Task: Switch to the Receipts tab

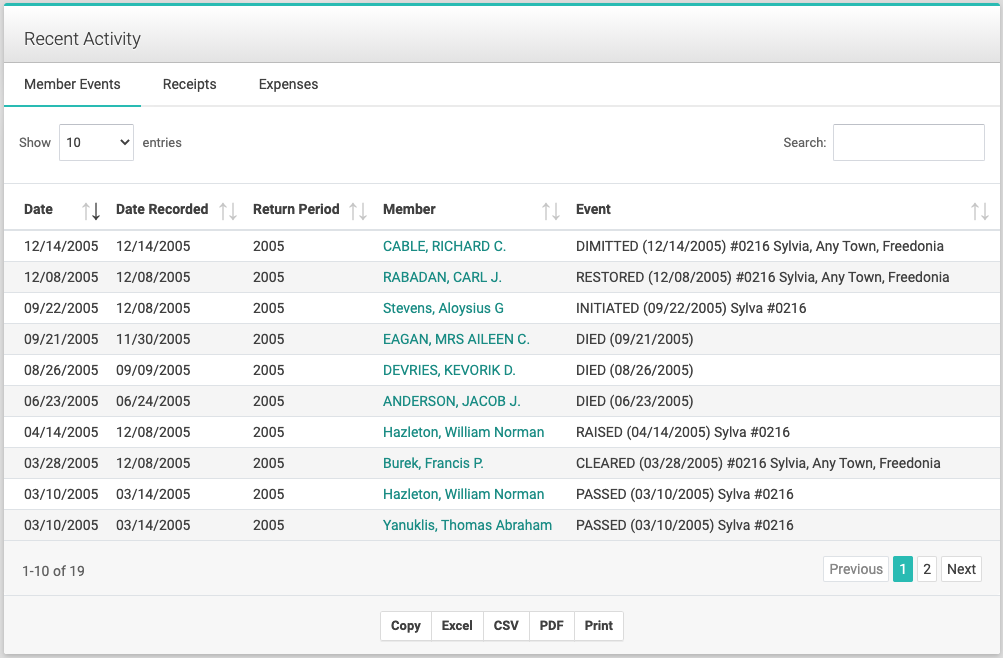Action: point(189,84)
